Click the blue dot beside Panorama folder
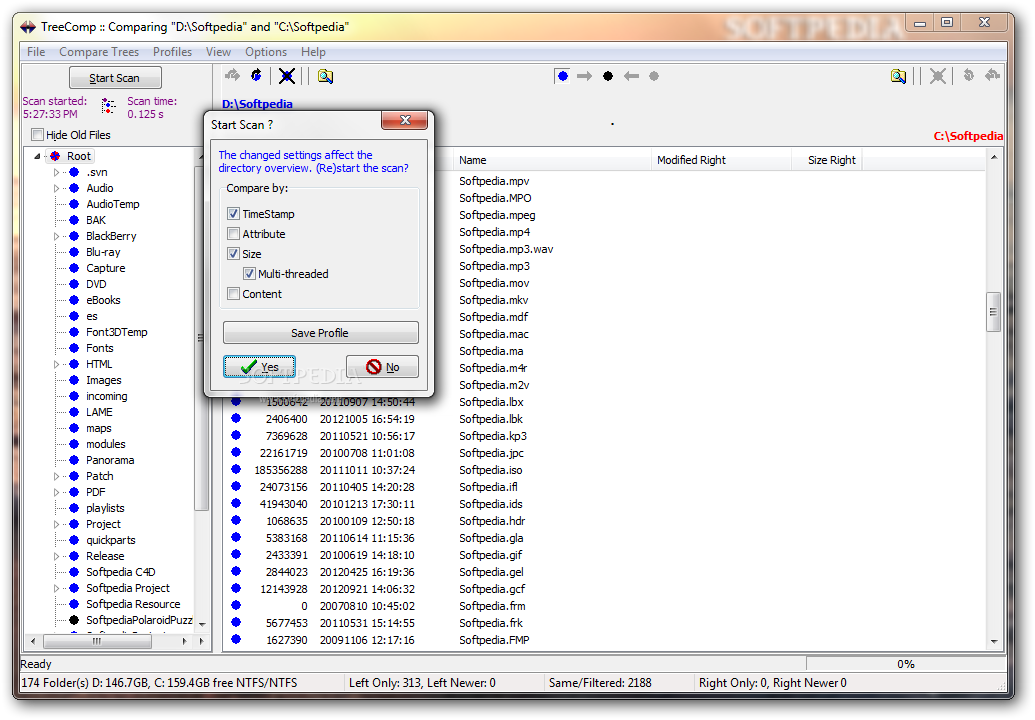Image resolution: width=1035 pixels, height=720 pixels. pyautogui.click(x=74, y=460)
